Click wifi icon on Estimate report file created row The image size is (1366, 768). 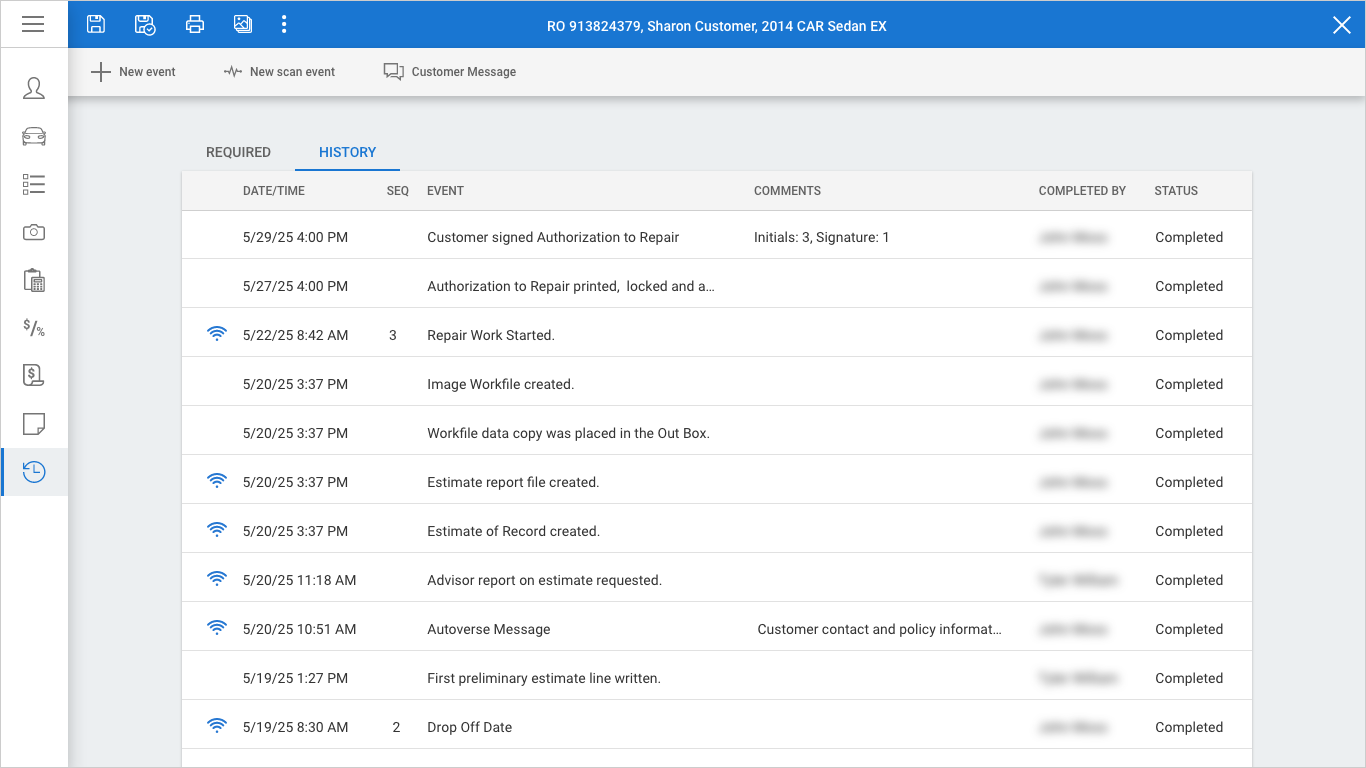[217, 481]
